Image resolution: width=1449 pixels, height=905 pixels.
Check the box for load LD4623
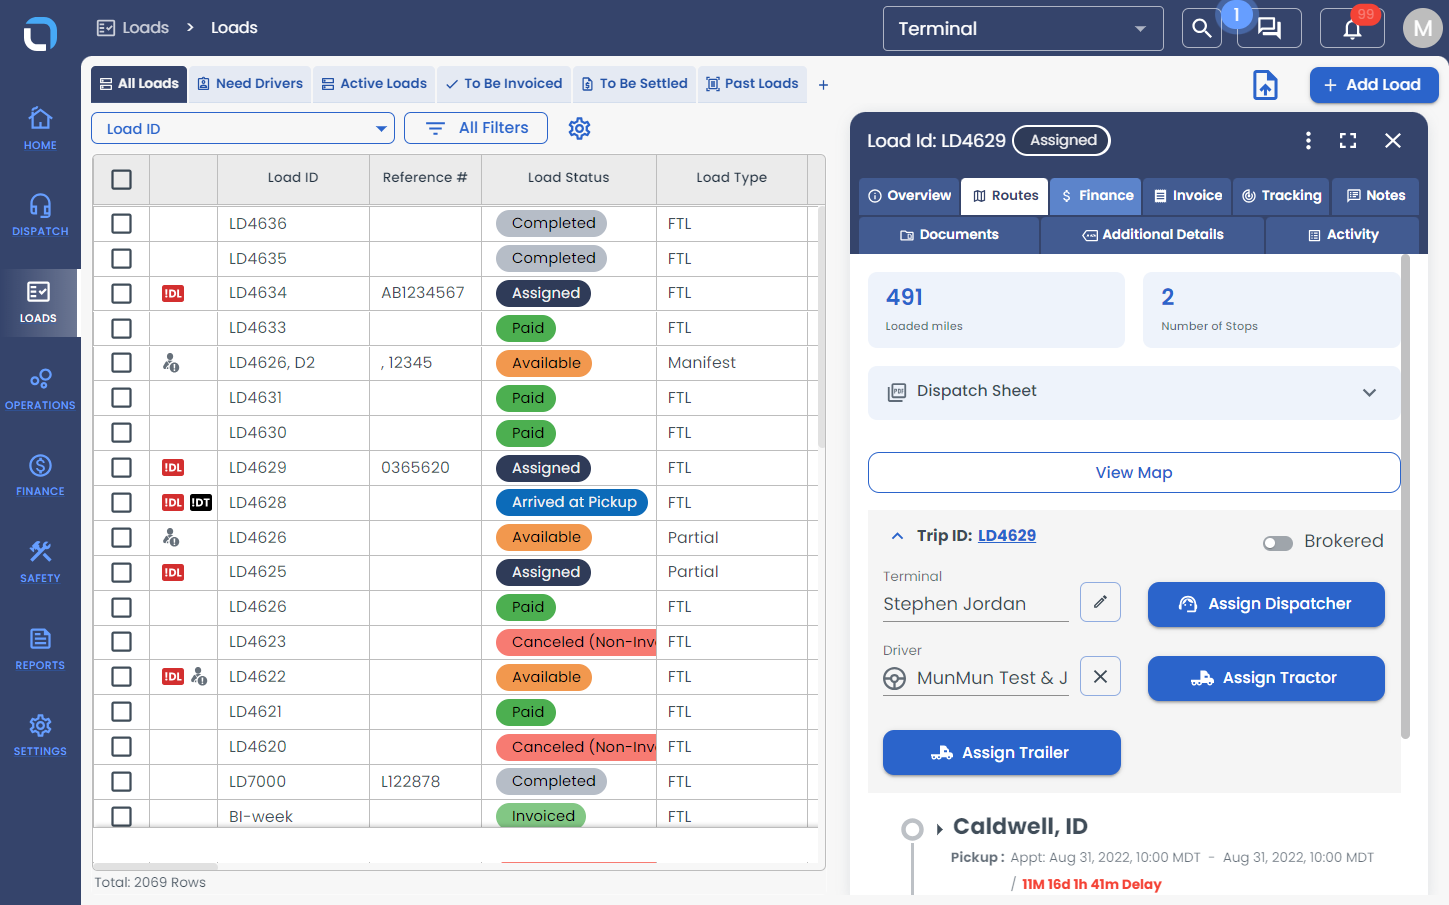121,641
